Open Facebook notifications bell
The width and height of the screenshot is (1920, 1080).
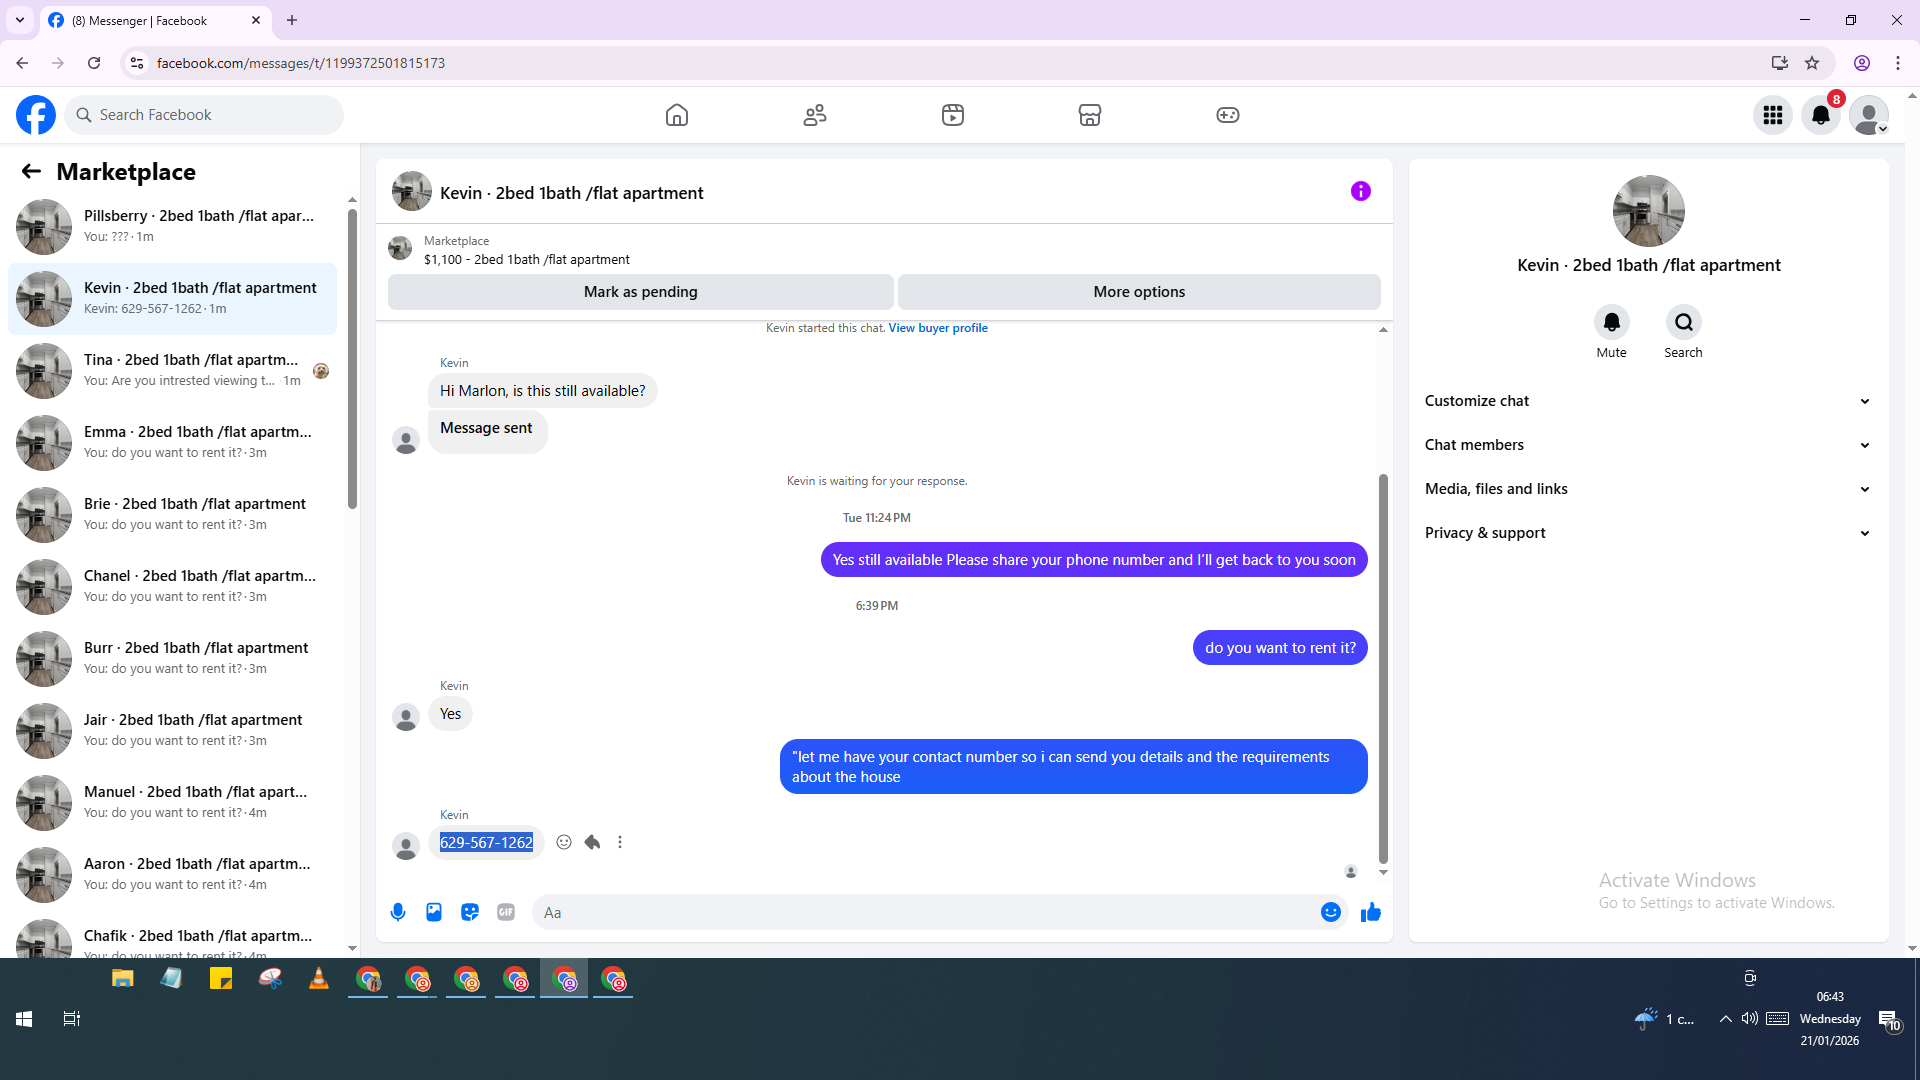coord(1821,115)
